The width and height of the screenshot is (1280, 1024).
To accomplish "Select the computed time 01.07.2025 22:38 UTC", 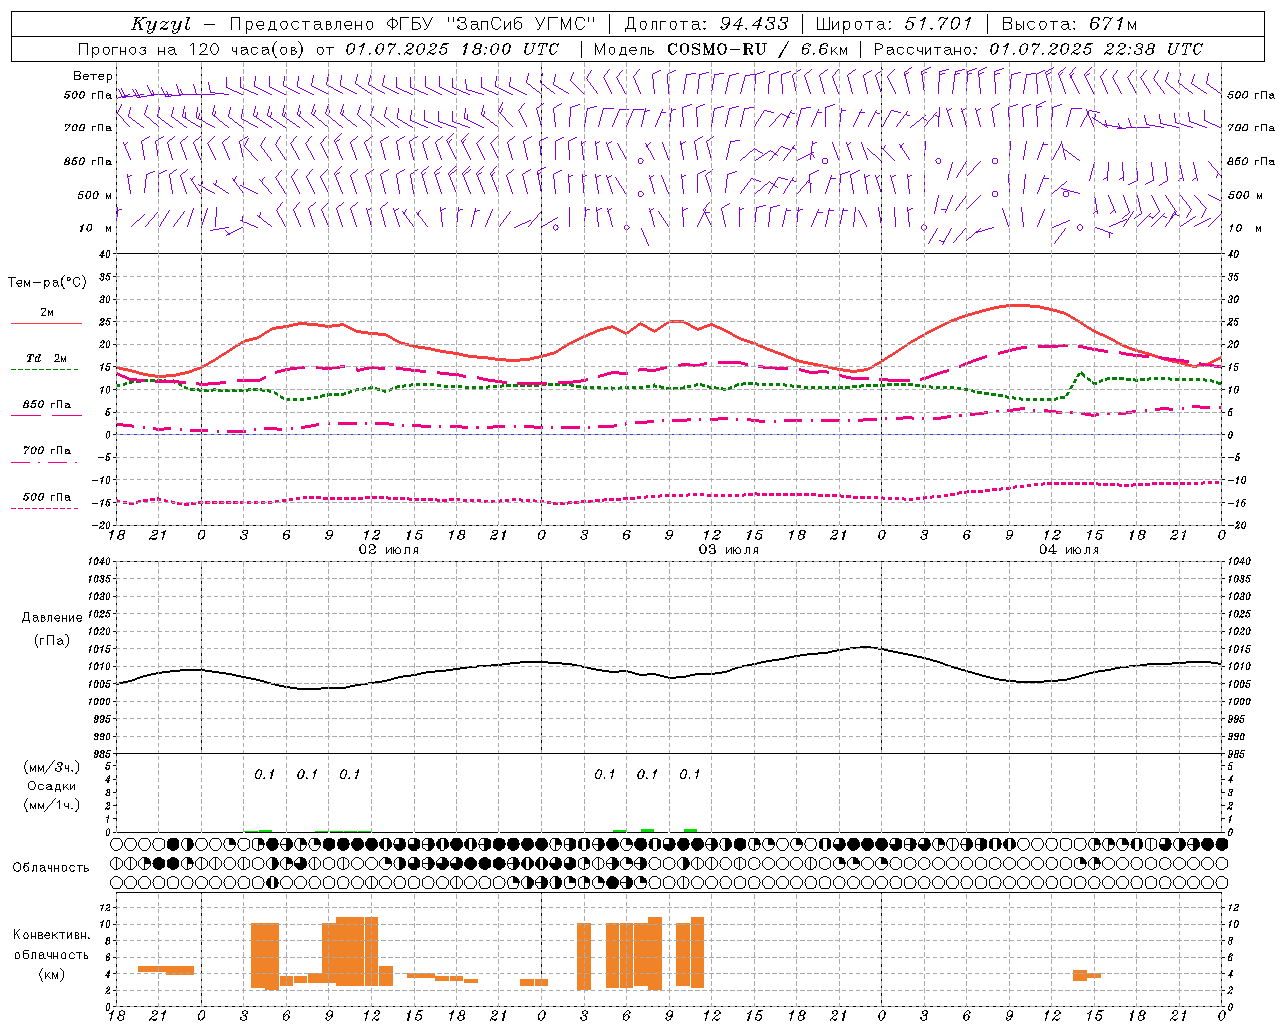I will pos(1096,49).
